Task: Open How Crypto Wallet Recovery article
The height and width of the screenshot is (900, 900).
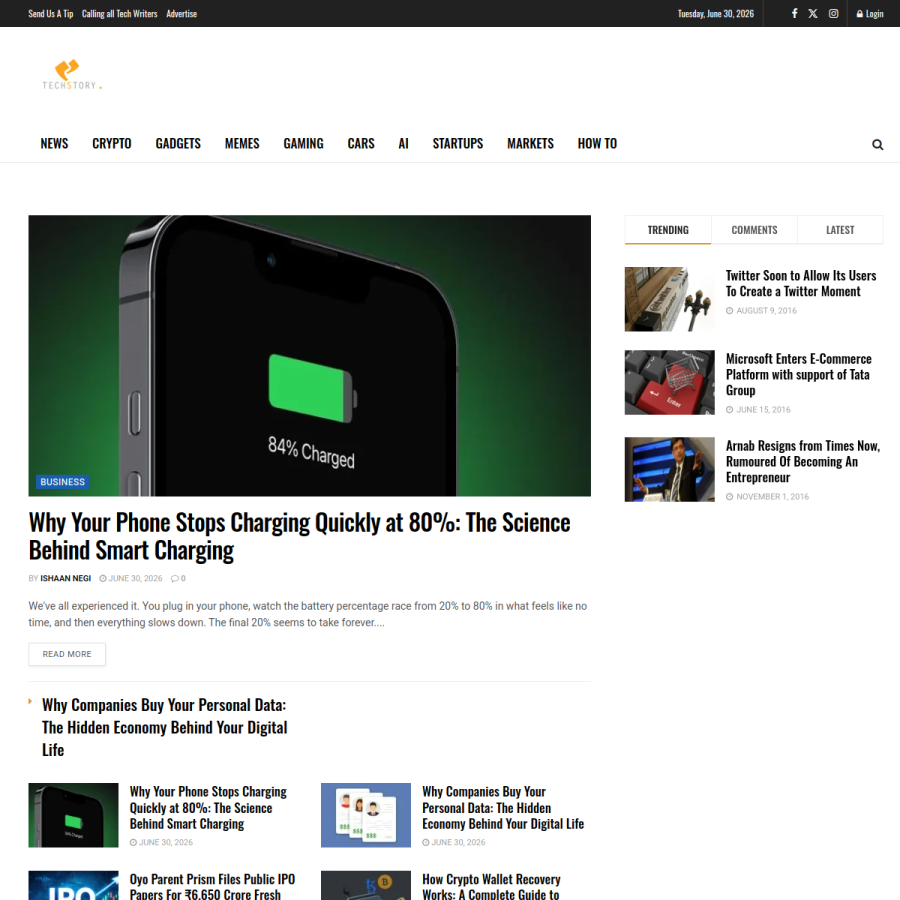Action: pyautogui.click(x=491, y=887)
